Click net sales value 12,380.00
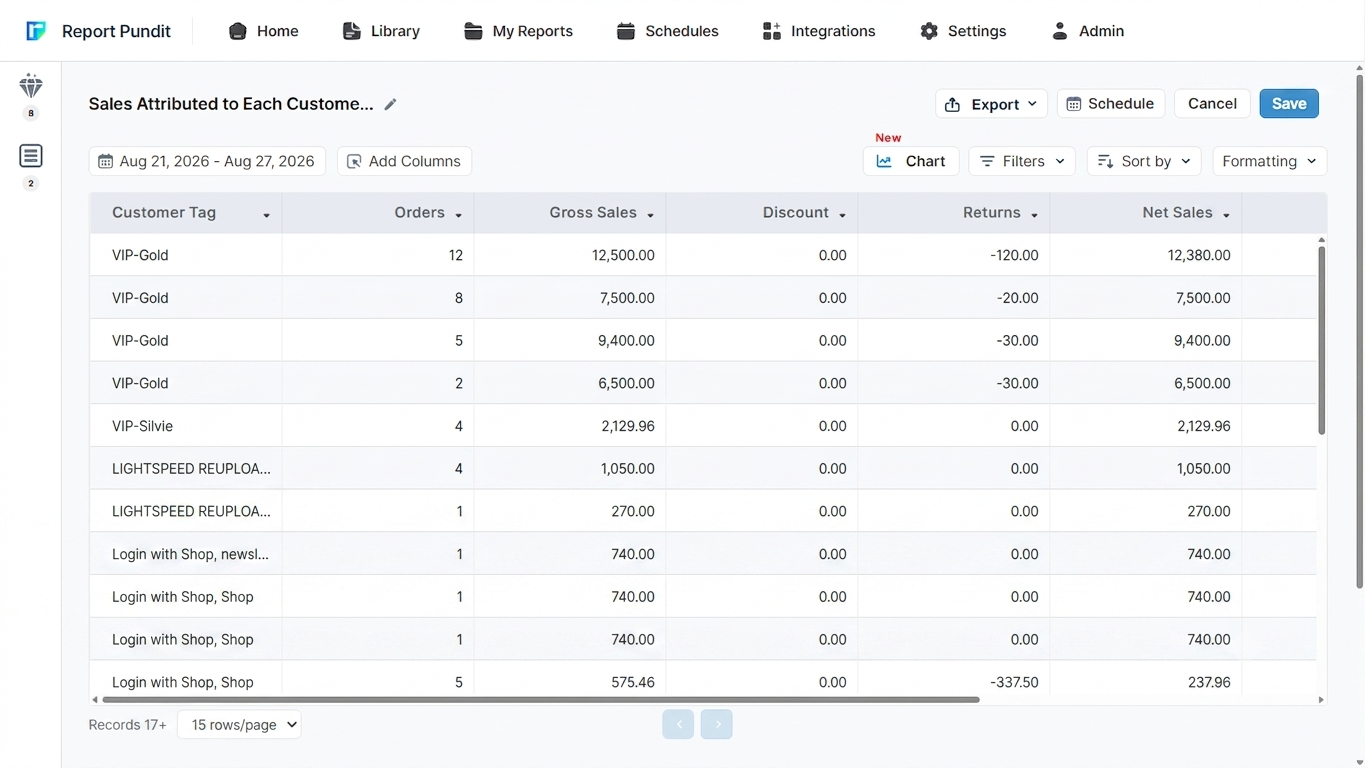Screen dimensions: 1365x768 (1199, 255)
